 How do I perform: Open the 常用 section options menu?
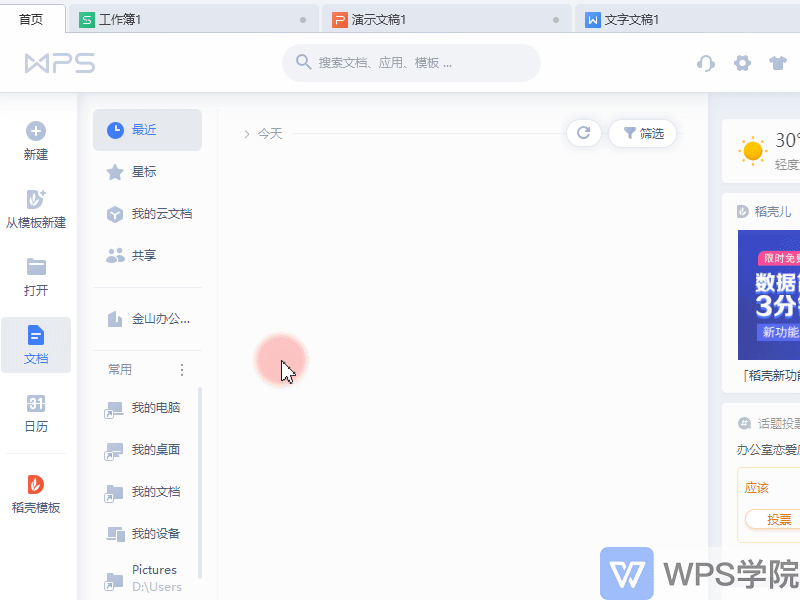(181, 369)
